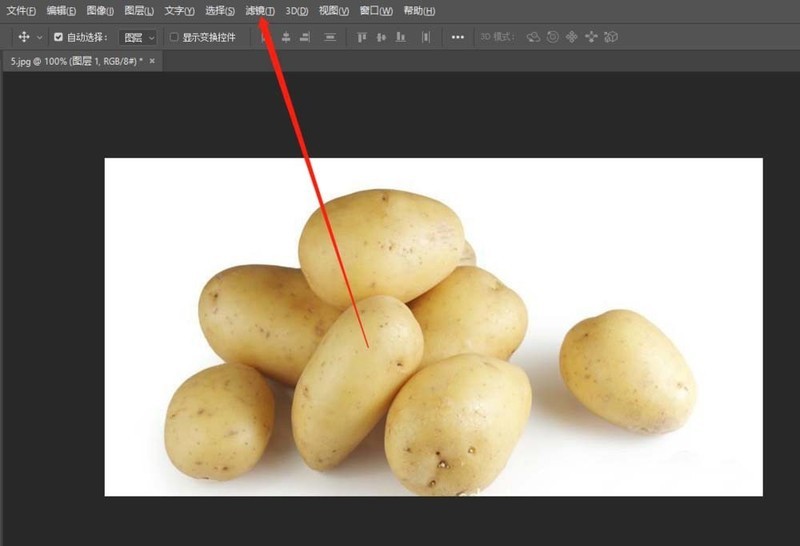The width and height of the screenshot is (800, 546).
Task: Open the 图层 auto-select dropdown
Action: point(138,37)
